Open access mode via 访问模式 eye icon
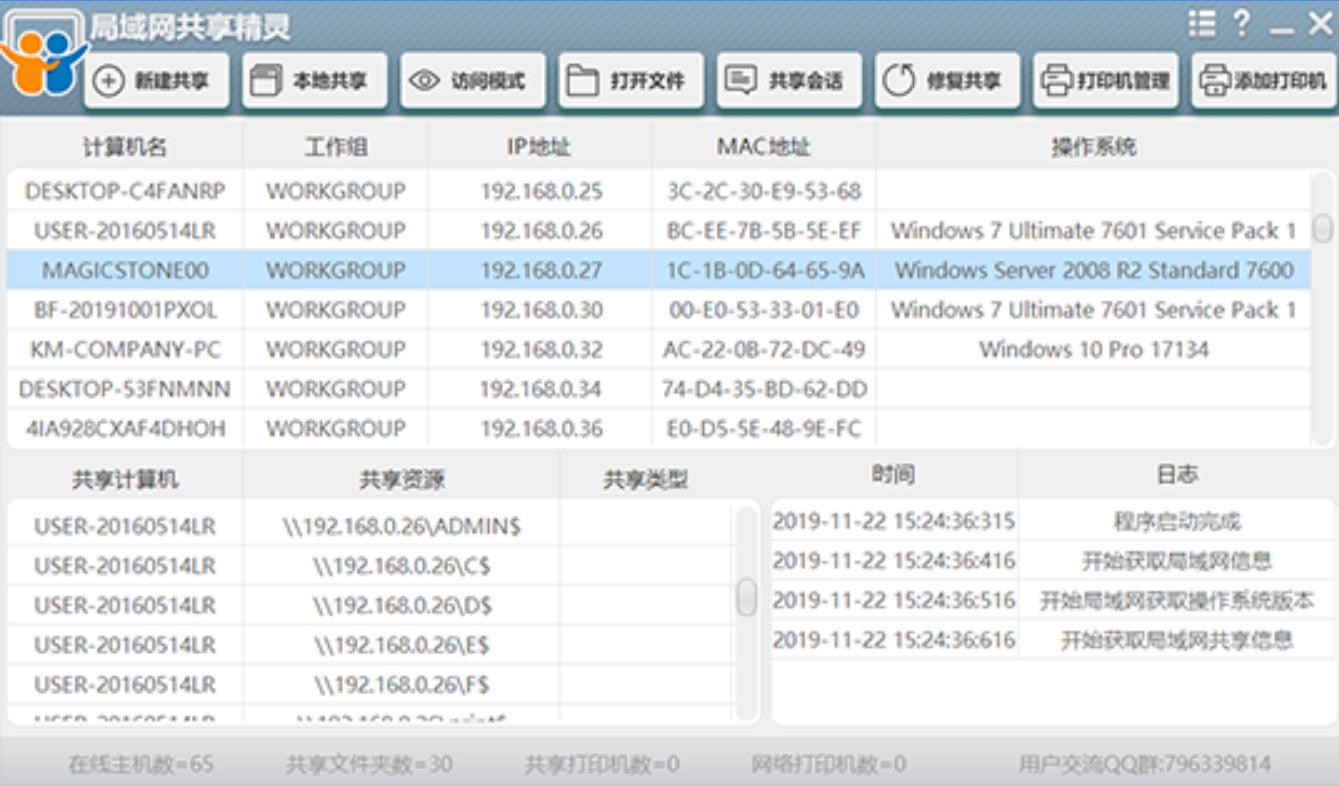Screen dimensions: 1339x786 pos(473,82)
